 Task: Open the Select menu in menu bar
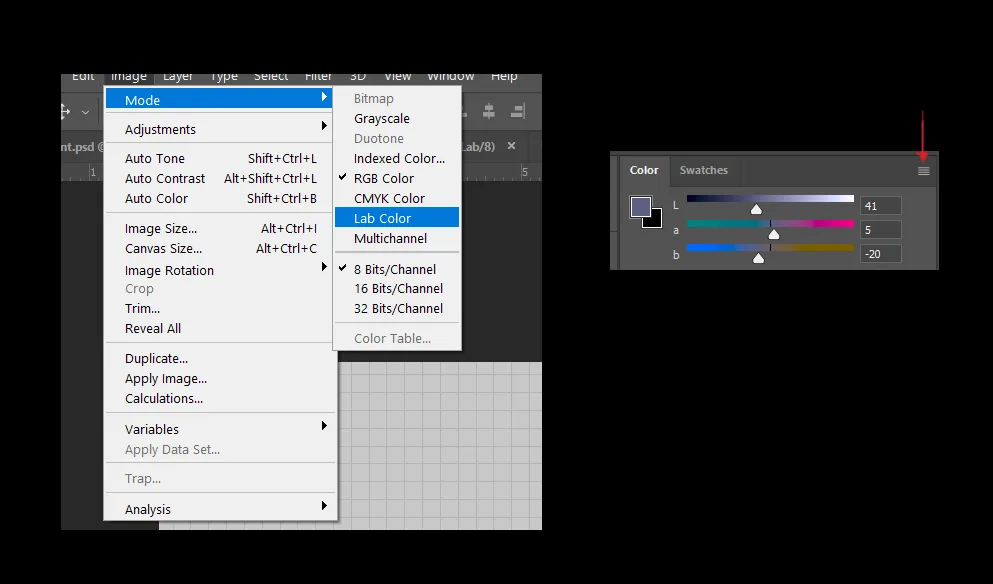click(271, 77)
